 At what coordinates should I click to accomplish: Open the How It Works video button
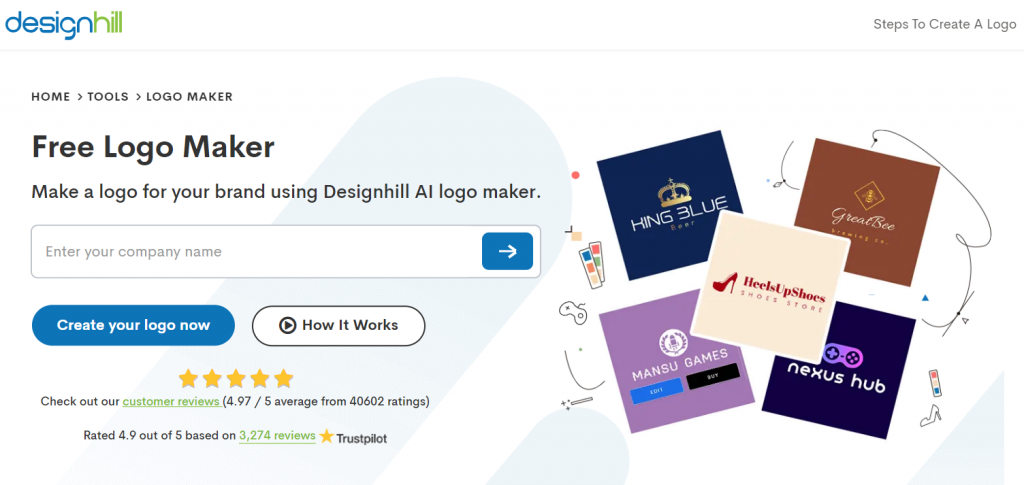coord(338,325)
